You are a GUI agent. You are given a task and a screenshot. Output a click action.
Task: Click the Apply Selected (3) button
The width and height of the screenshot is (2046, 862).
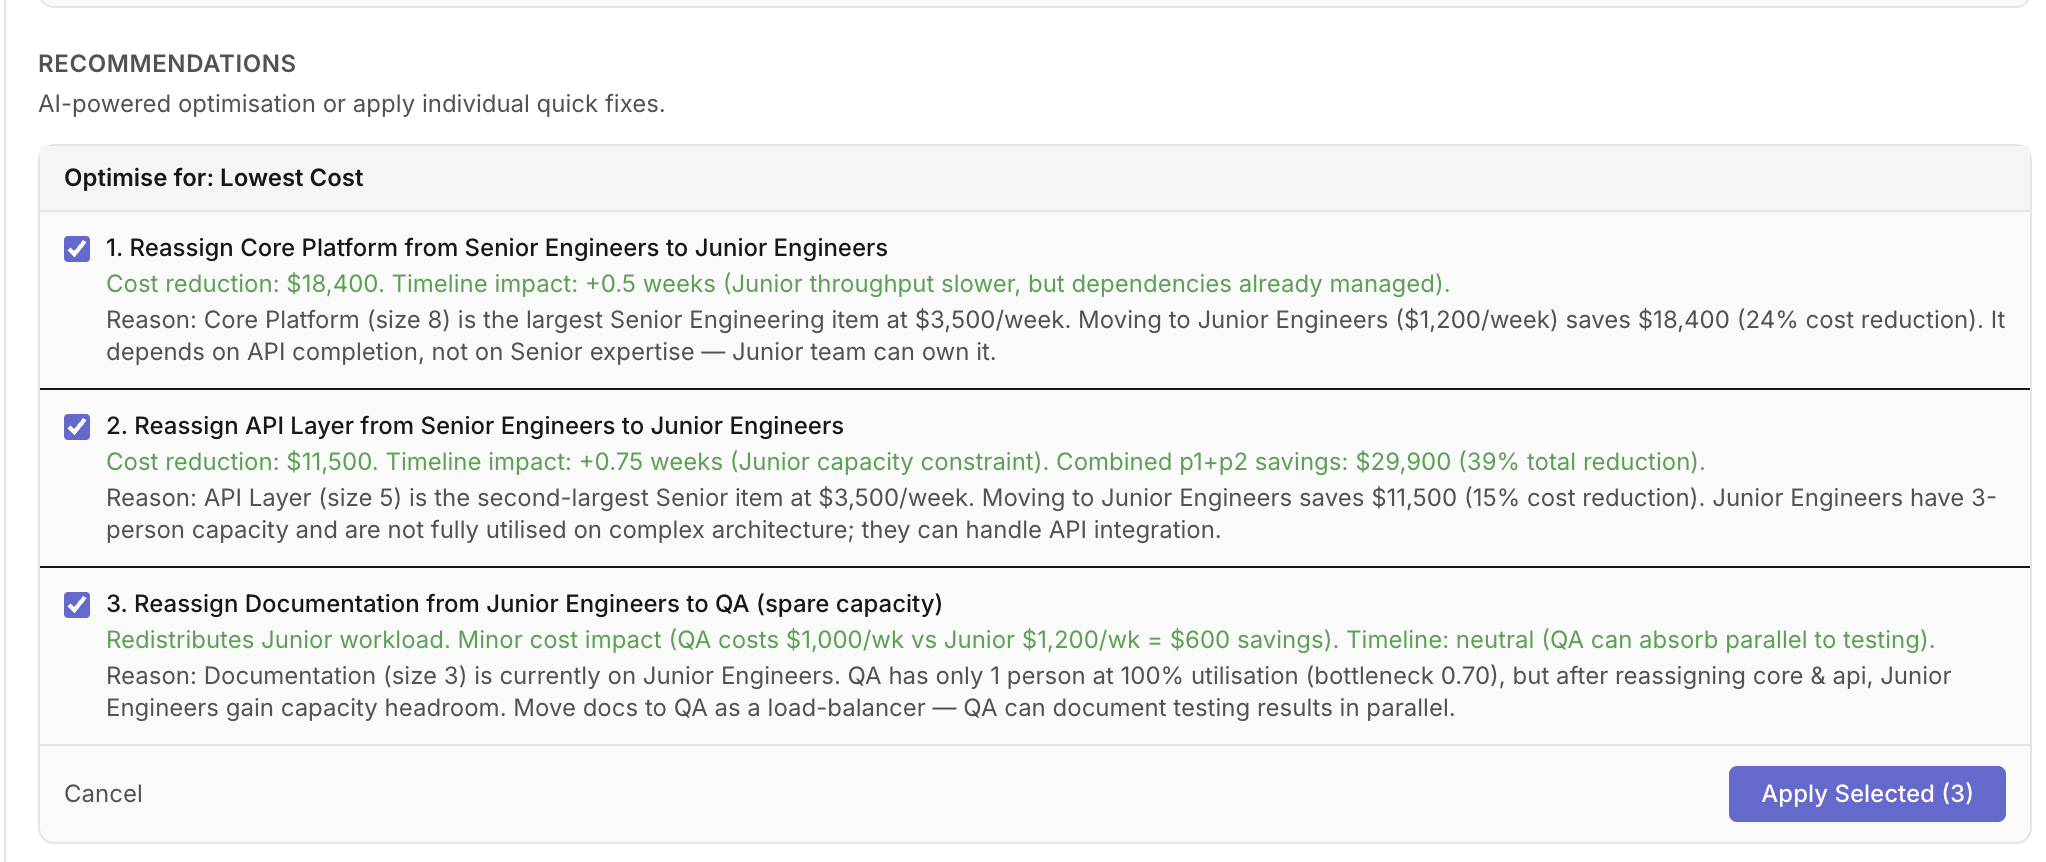coord(1866,794)
